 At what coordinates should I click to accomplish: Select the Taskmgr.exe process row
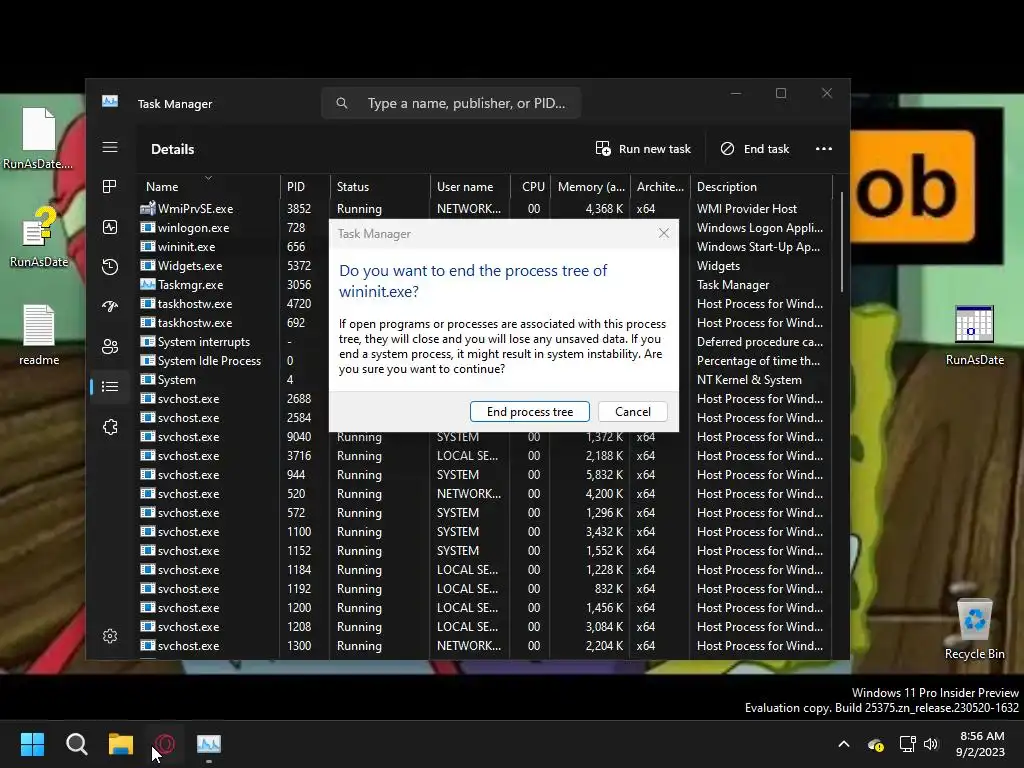tap(232, 284)
